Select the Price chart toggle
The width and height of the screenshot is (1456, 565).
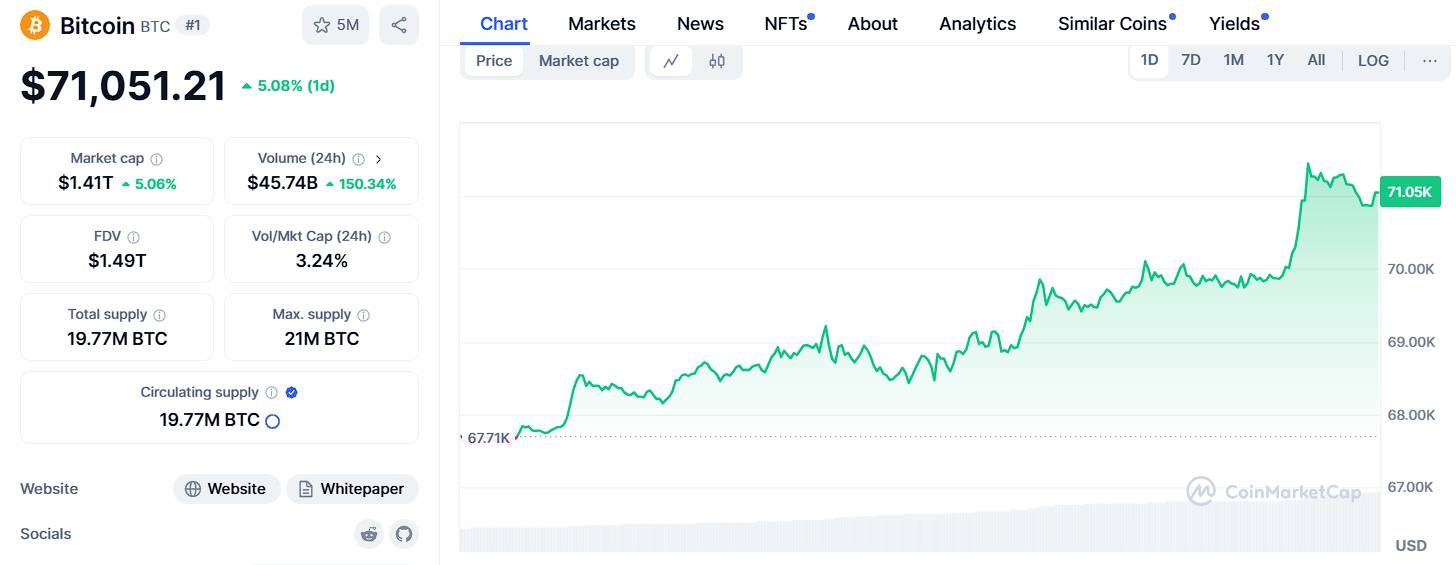coord(494,61)
